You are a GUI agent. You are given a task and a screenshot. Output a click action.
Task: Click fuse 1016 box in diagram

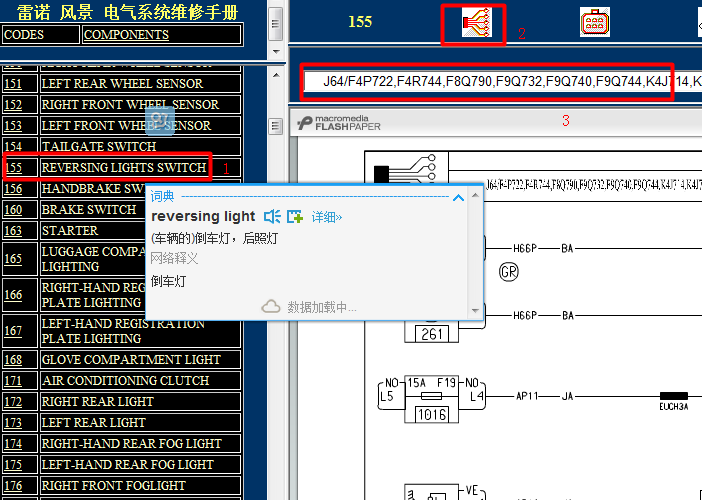tap(432, 415)
